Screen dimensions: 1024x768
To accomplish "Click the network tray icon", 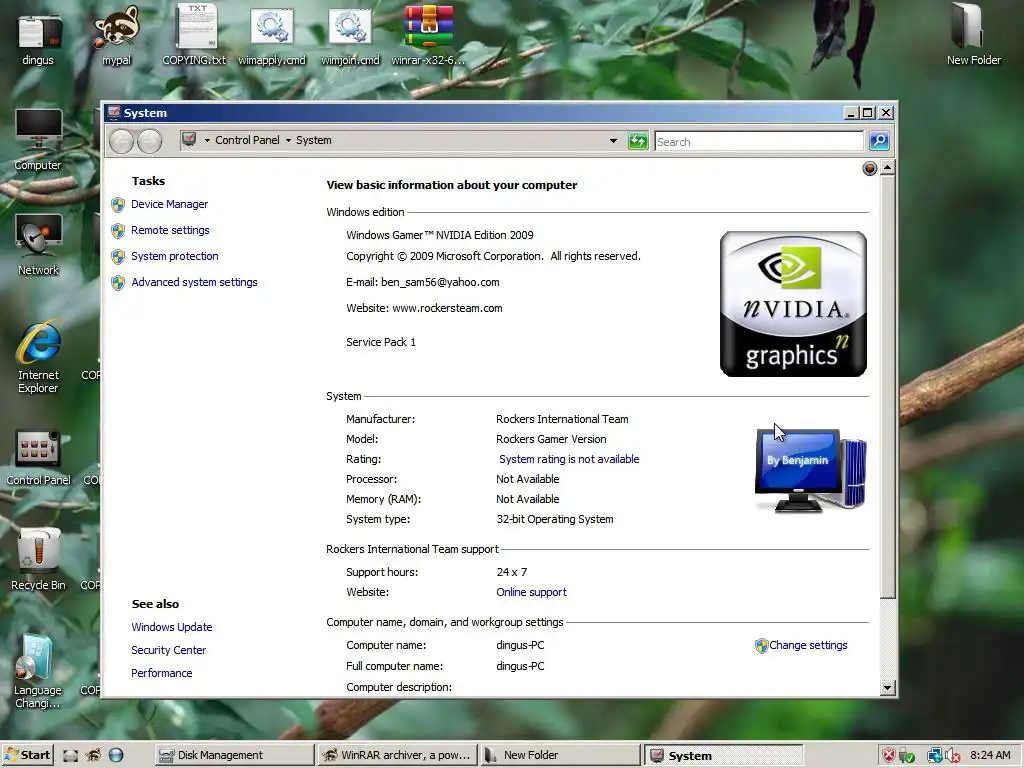I will [935, 756].
